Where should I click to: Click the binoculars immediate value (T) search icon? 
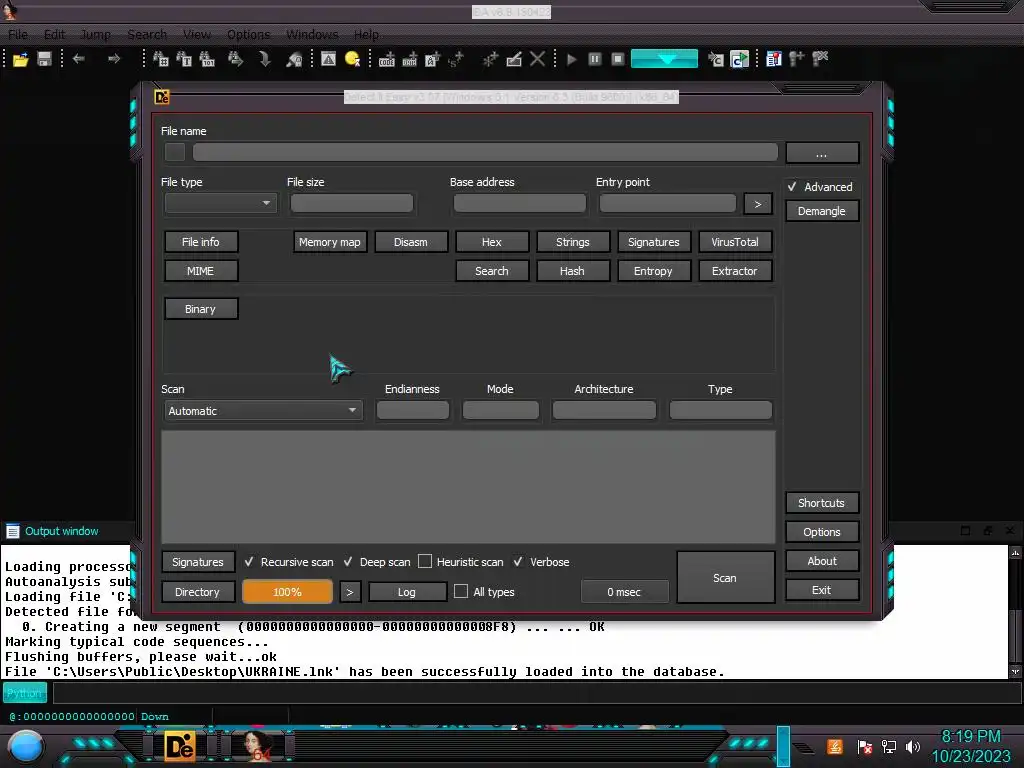point(184,59)
